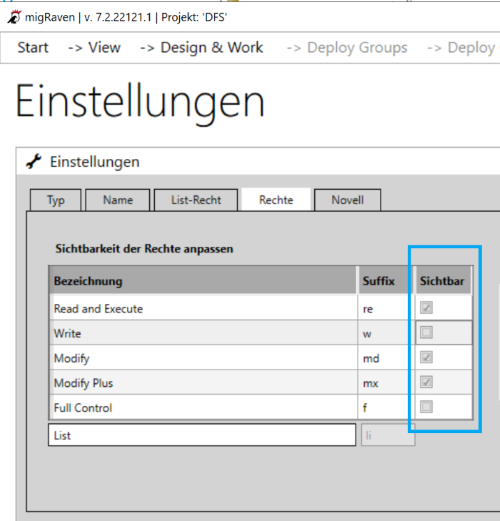The width and height of the screenshot is (500, 521).
Task: Click the wrench icon beside Einstellungen
Action: [34, 161]
